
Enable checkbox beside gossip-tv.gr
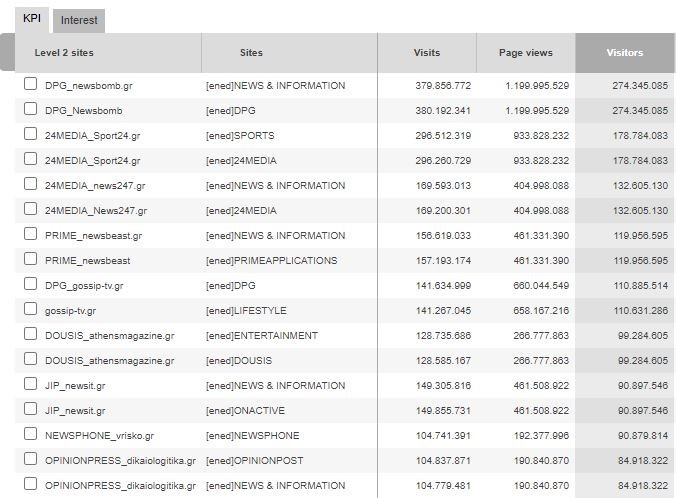point(31,309)
